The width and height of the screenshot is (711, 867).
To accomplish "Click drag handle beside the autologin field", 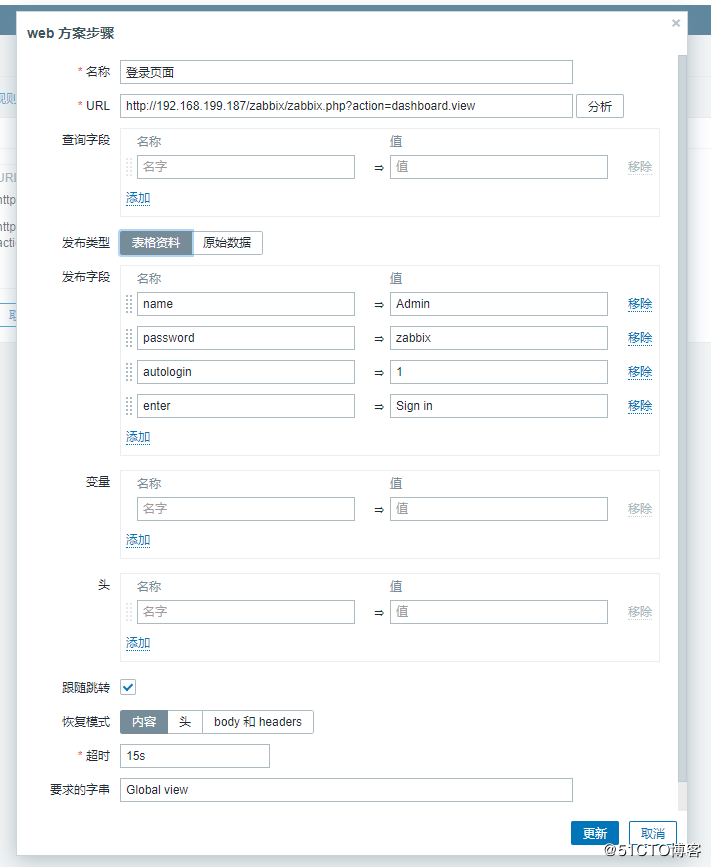I will click(x=129, y=372).
